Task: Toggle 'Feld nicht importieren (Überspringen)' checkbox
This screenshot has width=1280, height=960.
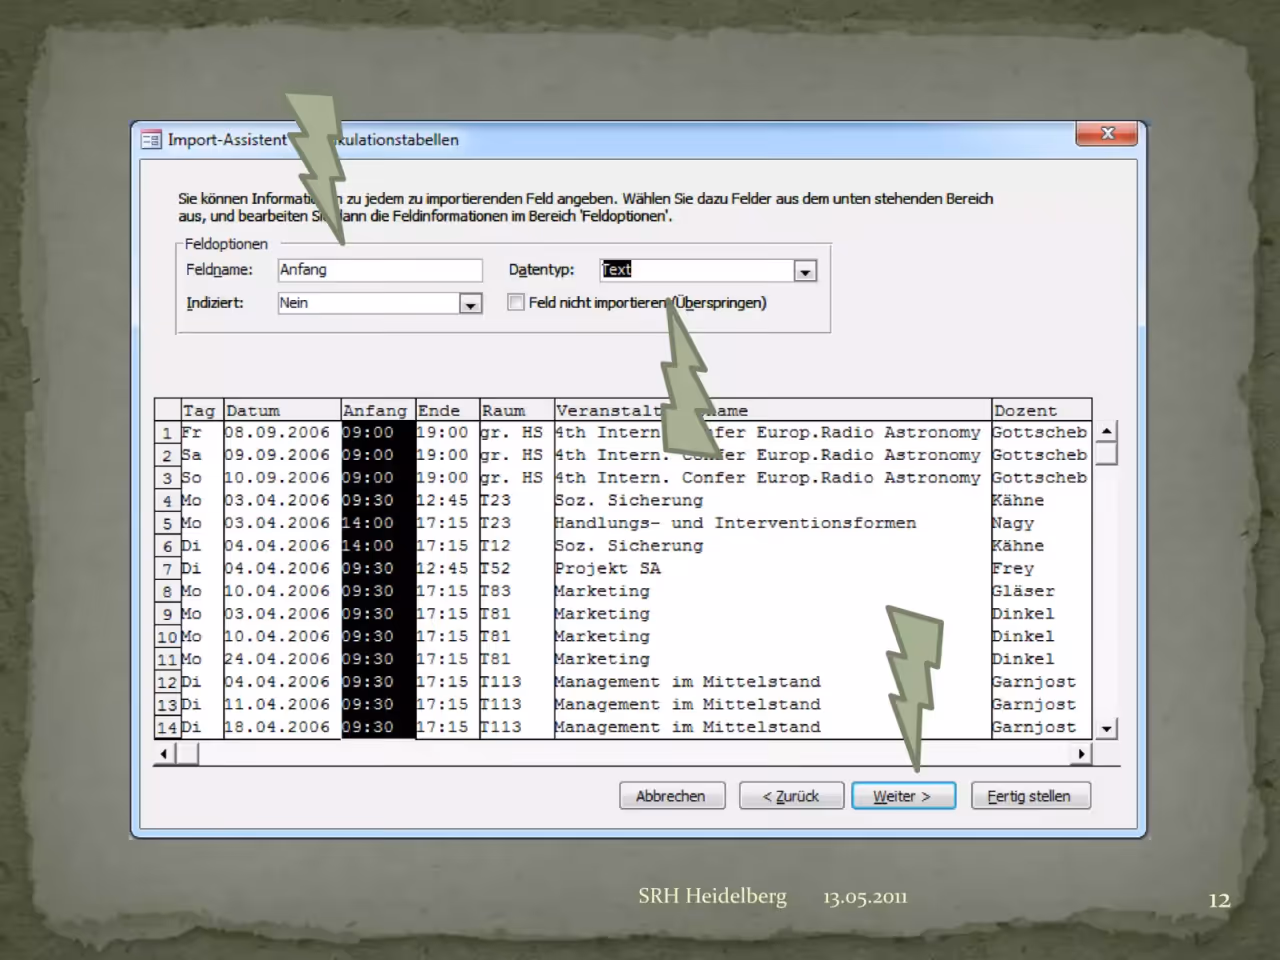Action: (516, 302)
